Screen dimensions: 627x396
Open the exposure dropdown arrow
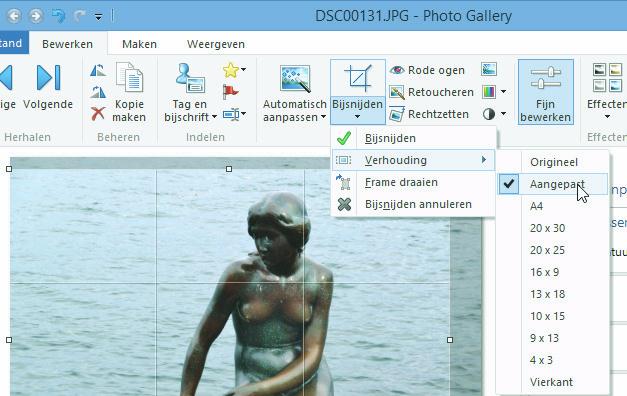[x=503, y=114]
